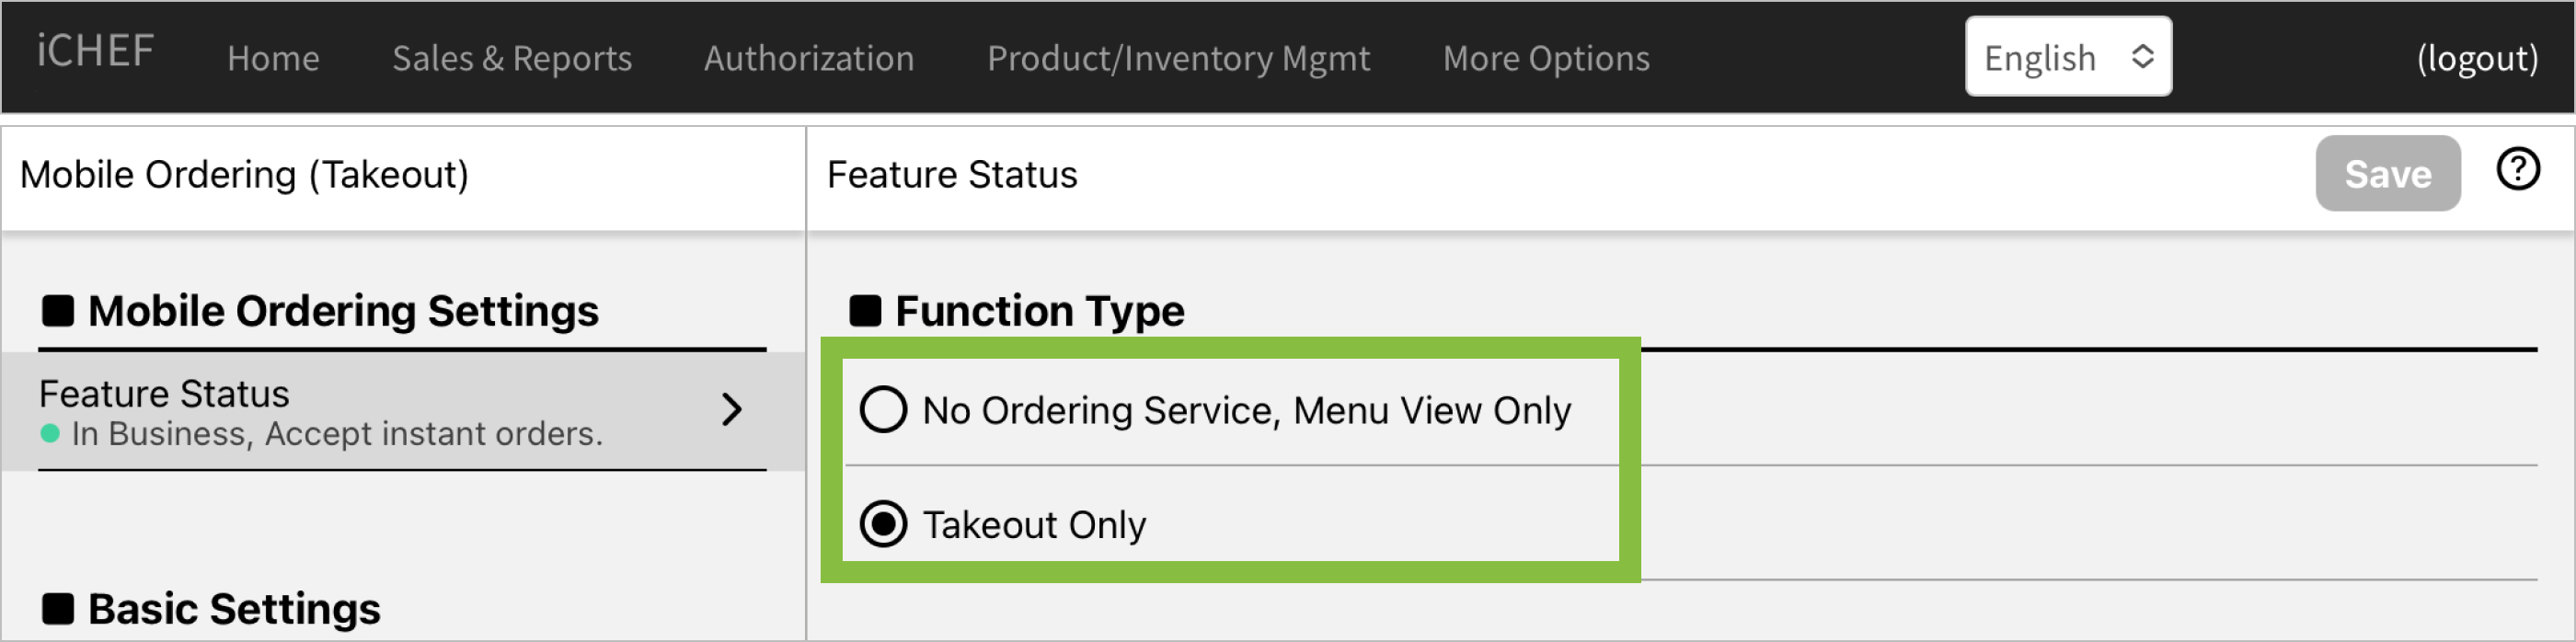Open the help question mark icon

coord(2517,169)
